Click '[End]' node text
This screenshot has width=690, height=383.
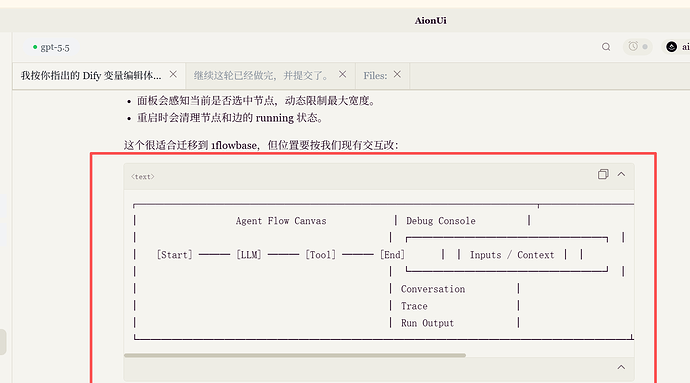[392, 255]
